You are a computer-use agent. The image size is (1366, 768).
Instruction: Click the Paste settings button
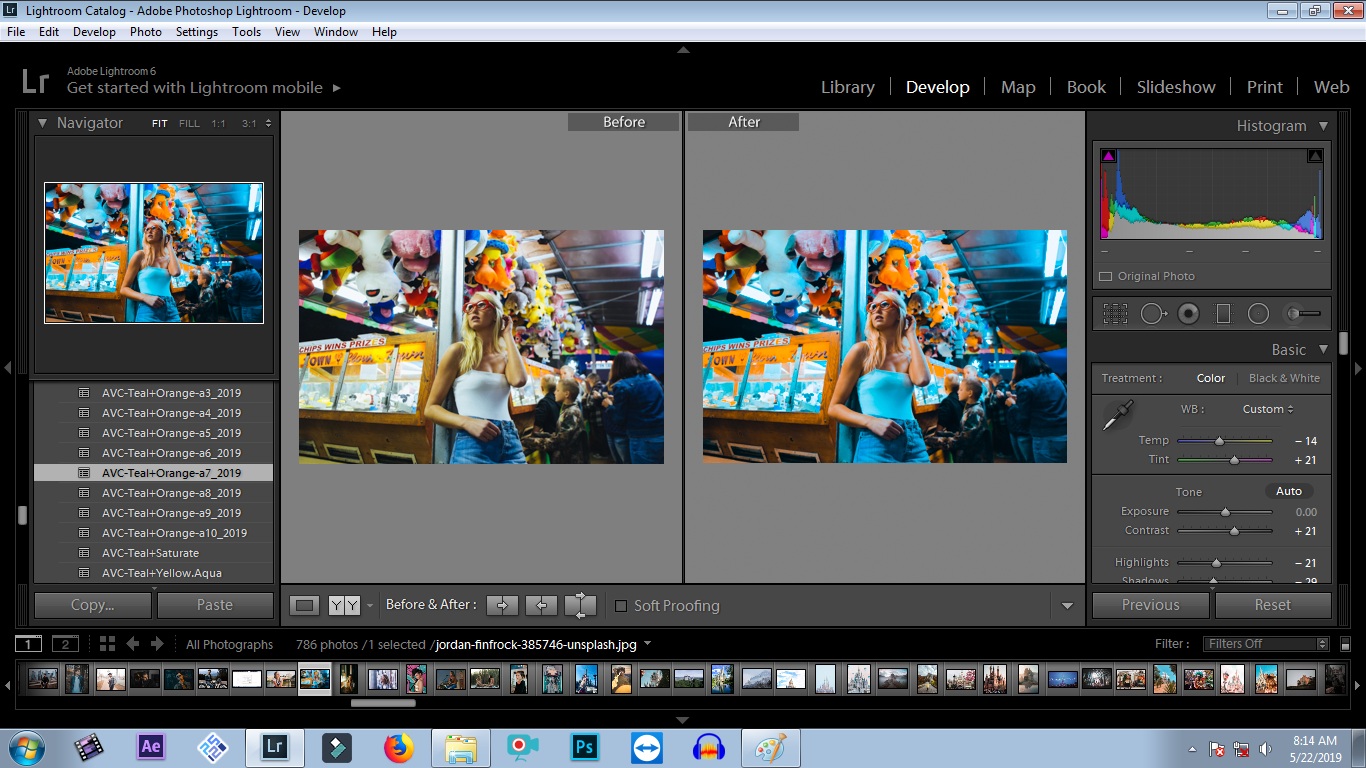[215, 605]
